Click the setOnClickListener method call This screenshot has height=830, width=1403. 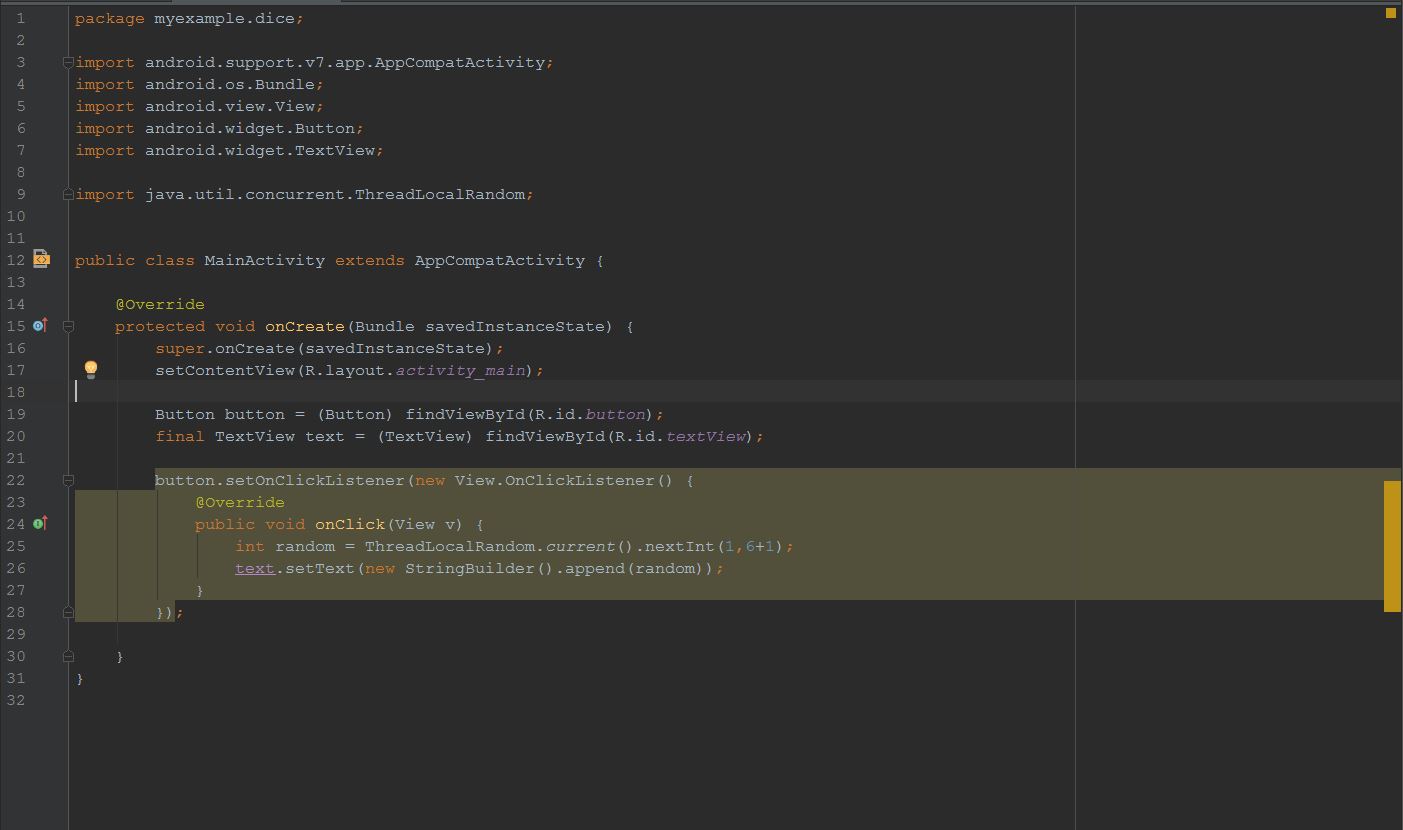[315, 480]
